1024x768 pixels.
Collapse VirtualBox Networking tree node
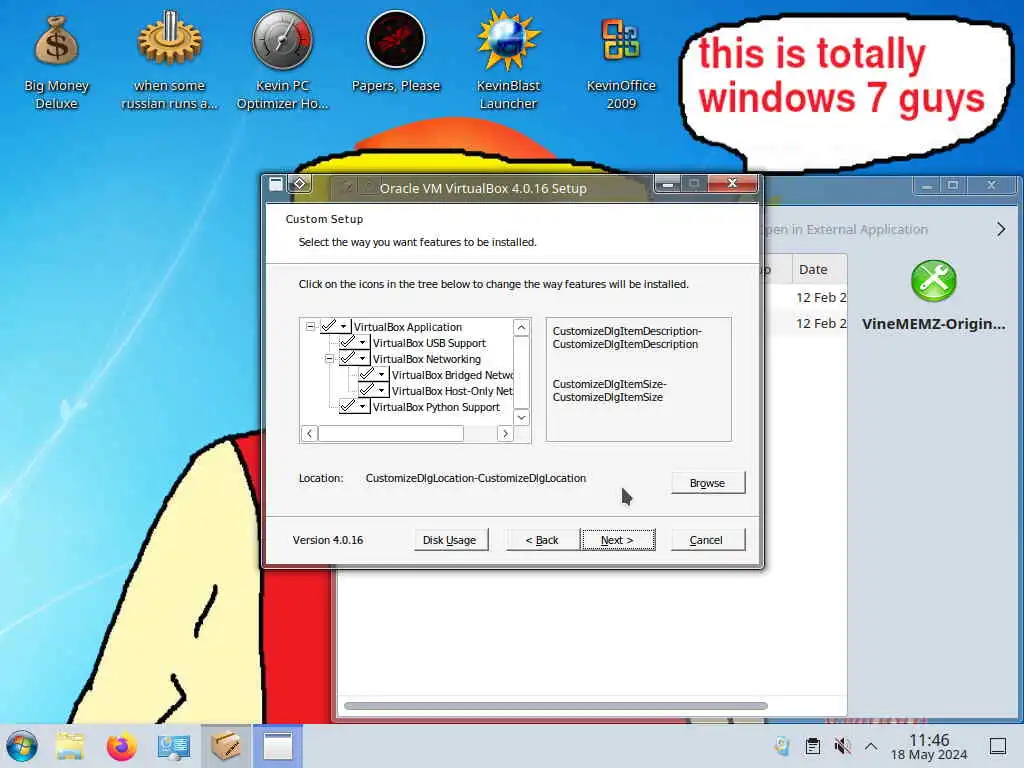(329, 359)
